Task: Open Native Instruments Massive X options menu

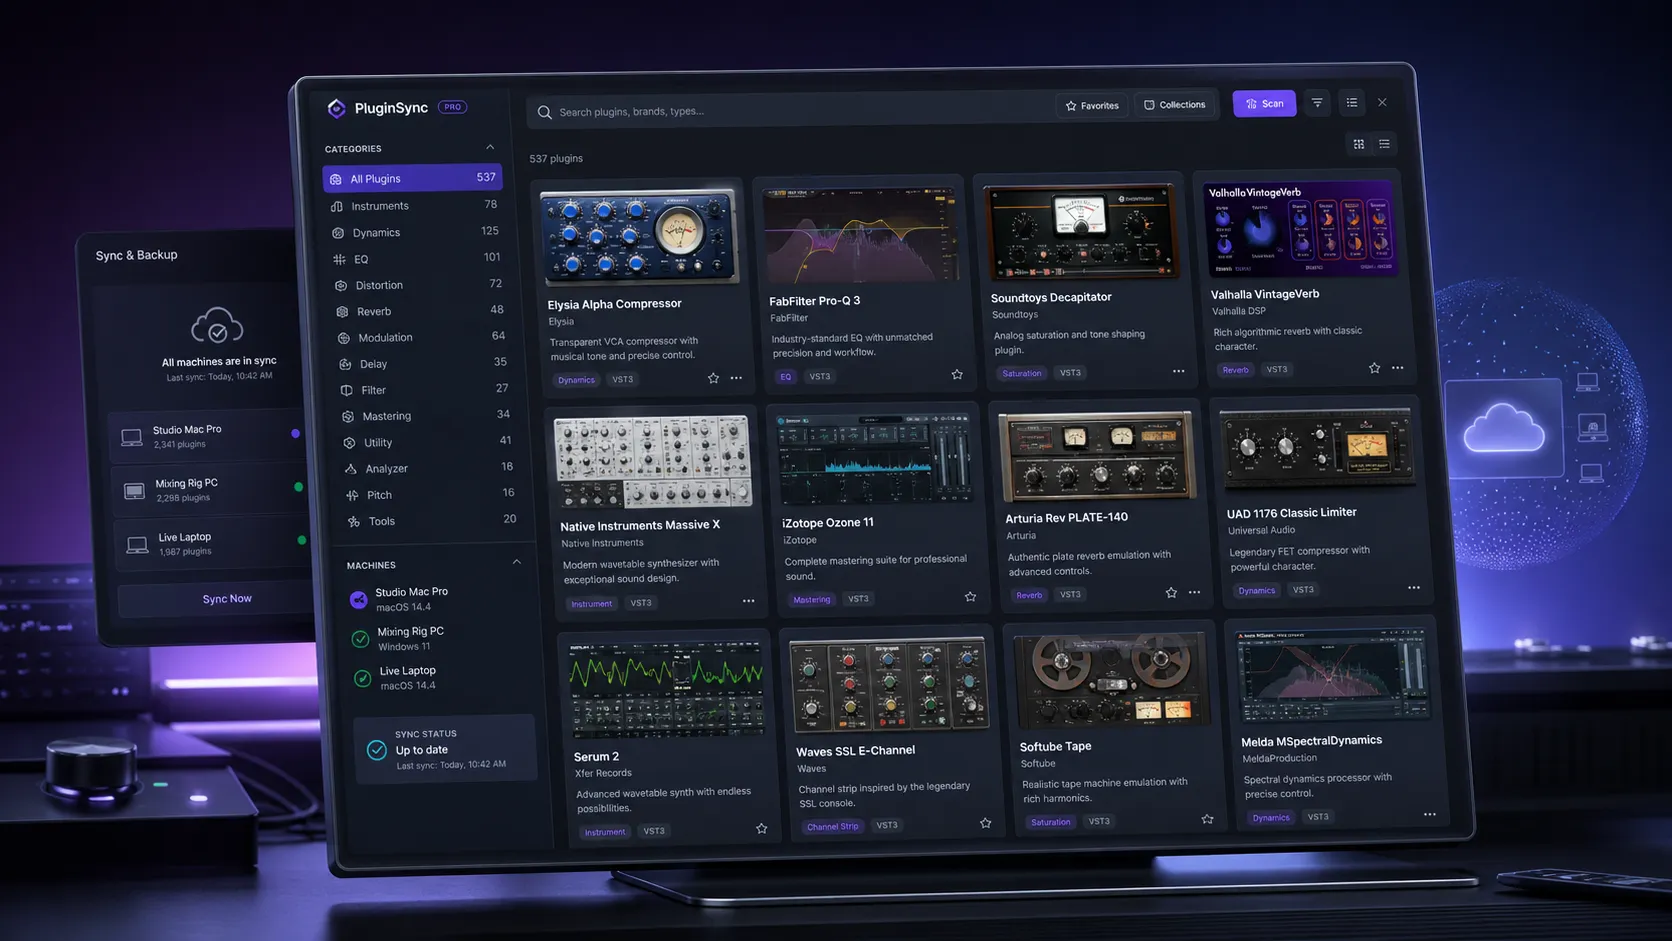Action: click(748, 601)
